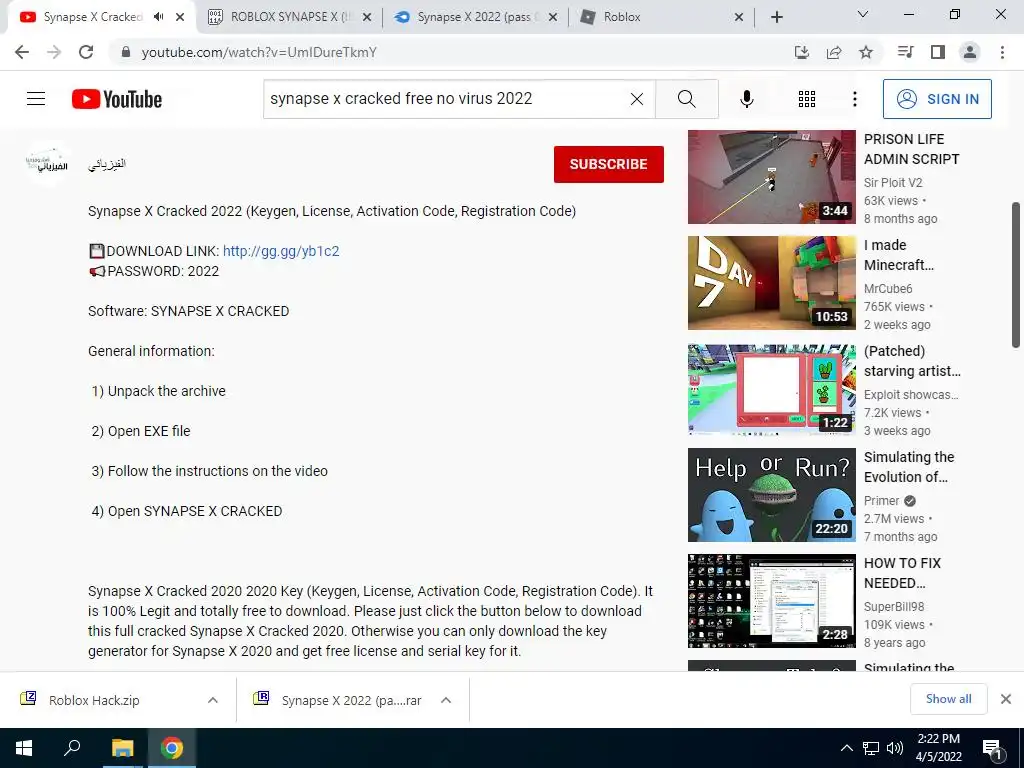
Task: Start voice search with the microphone
Action: pyautogui.click(x=746, y=99)
